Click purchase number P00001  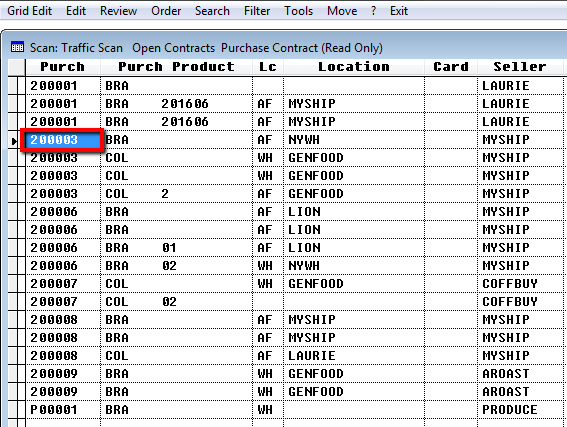point(63,410)
